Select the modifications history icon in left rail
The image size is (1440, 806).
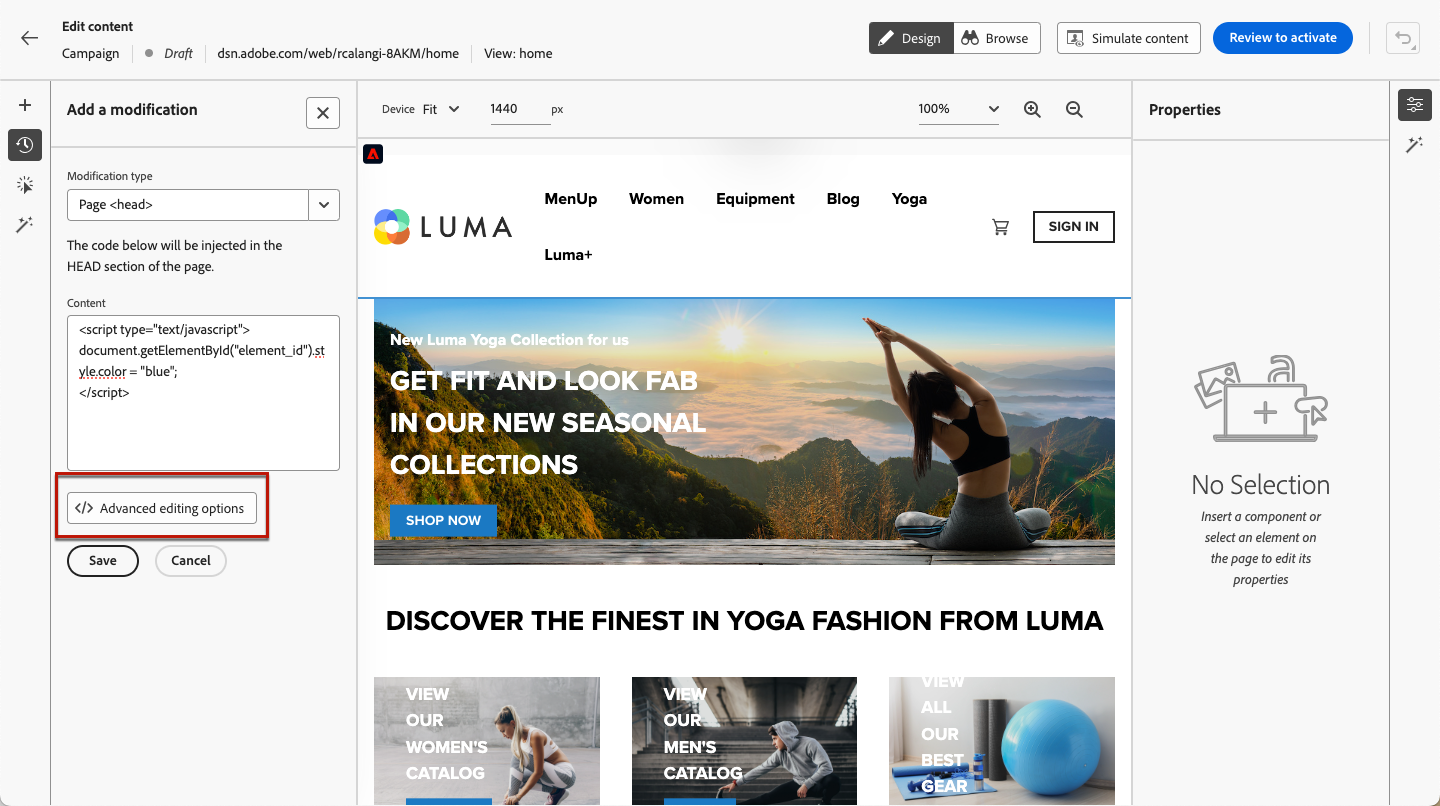pyautogui.click(x=25, y=145)
